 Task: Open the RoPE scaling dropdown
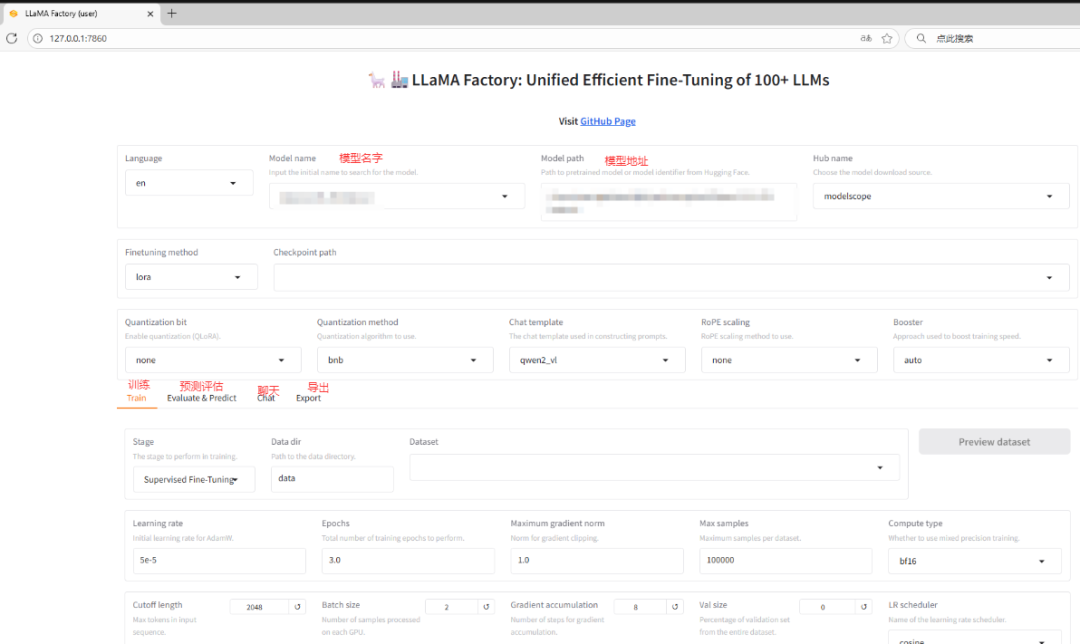(789, 360)
